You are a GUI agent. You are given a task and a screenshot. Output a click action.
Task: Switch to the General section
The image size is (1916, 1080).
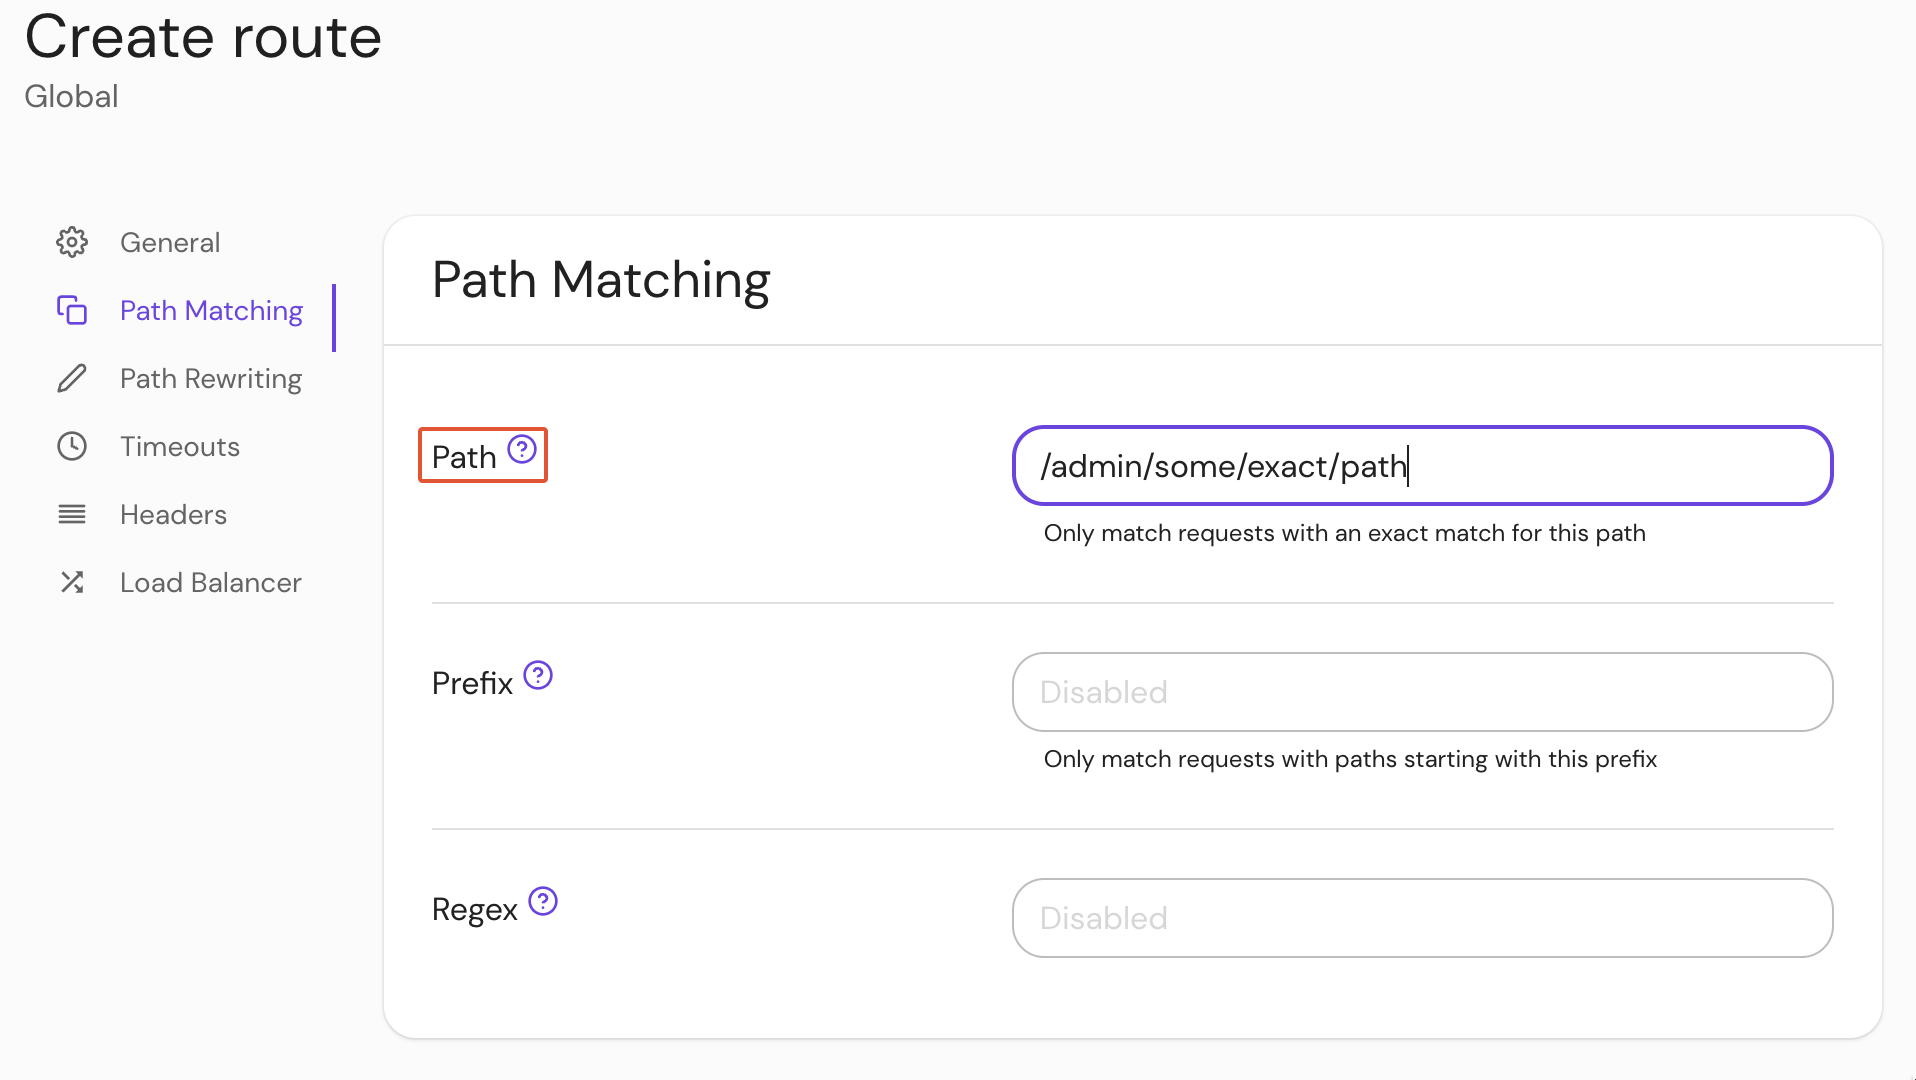pyautogui.click(x=170, y=242)
